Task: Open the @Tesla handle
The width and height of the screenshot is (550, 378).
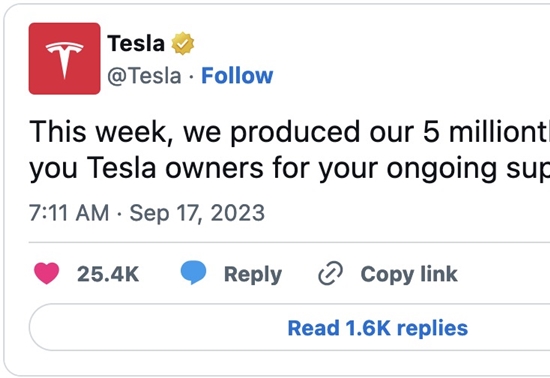Action: point(144,76)
